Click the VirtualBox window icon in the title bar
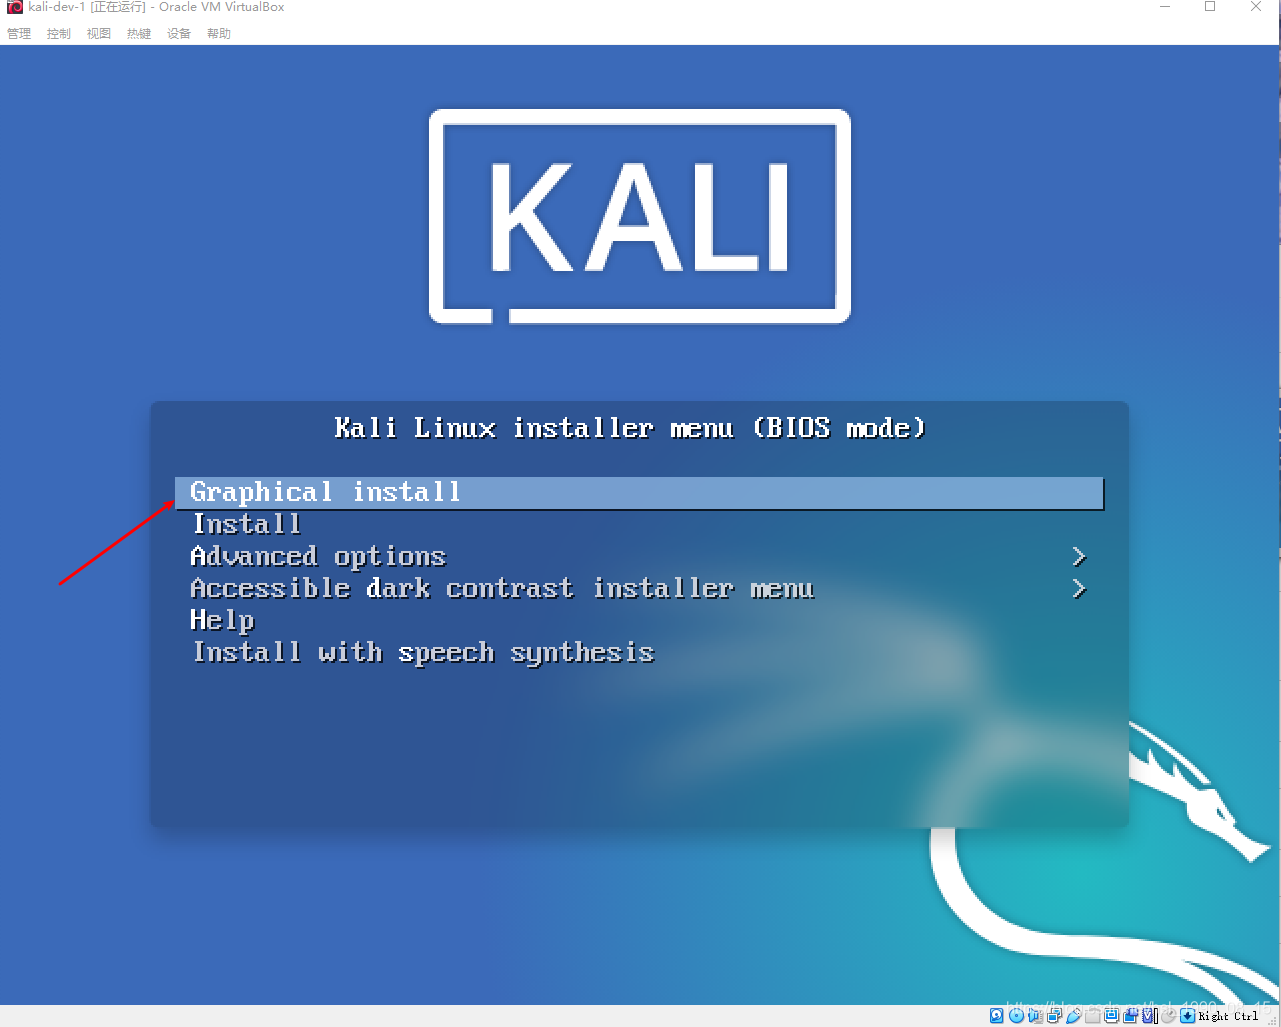This screenshot has height=1027, width=1281. pos(14,7)
